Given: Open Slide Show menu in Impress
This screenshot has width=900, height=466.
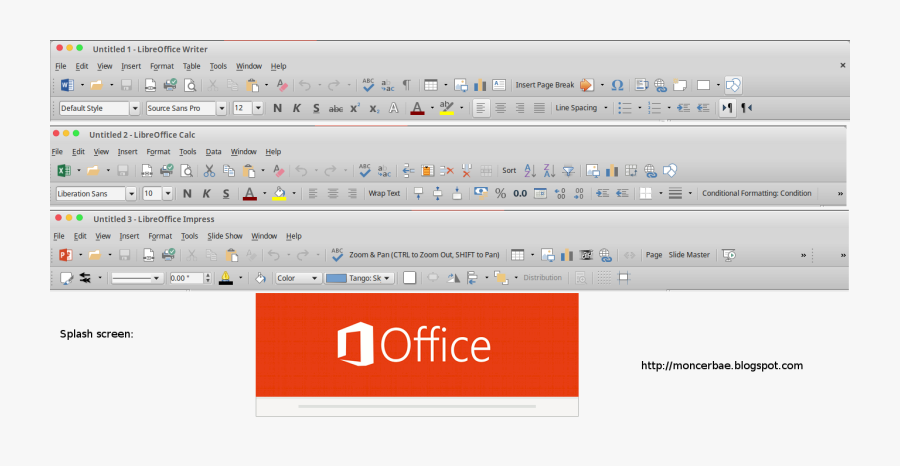Looking at the screenshot, I should tap(225, 236).
